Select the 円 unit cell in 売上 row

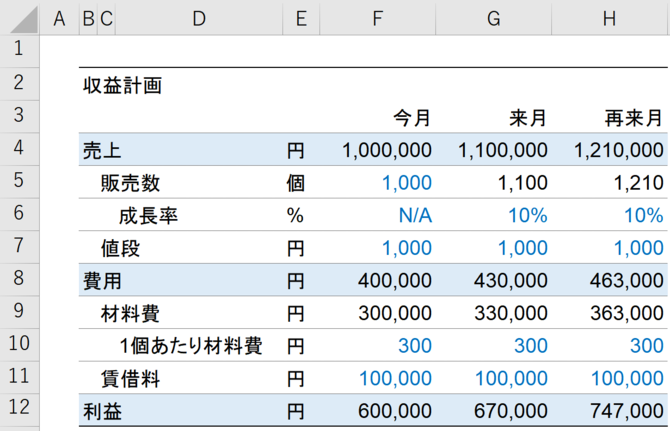(x=301, y=150)
